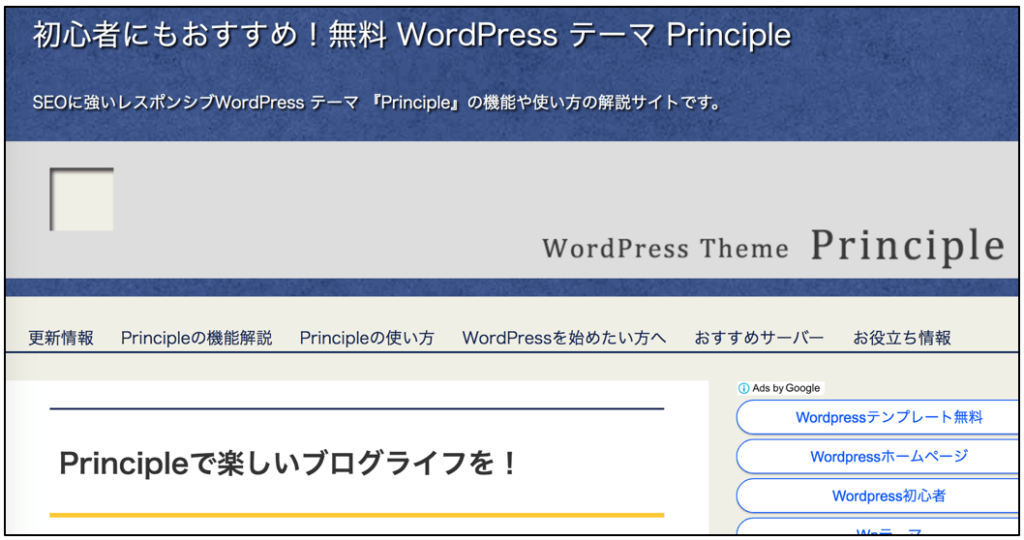Go to WordPressを始めたい方へ menu
Screen dimensions: 1024x540
coord(564,338)
